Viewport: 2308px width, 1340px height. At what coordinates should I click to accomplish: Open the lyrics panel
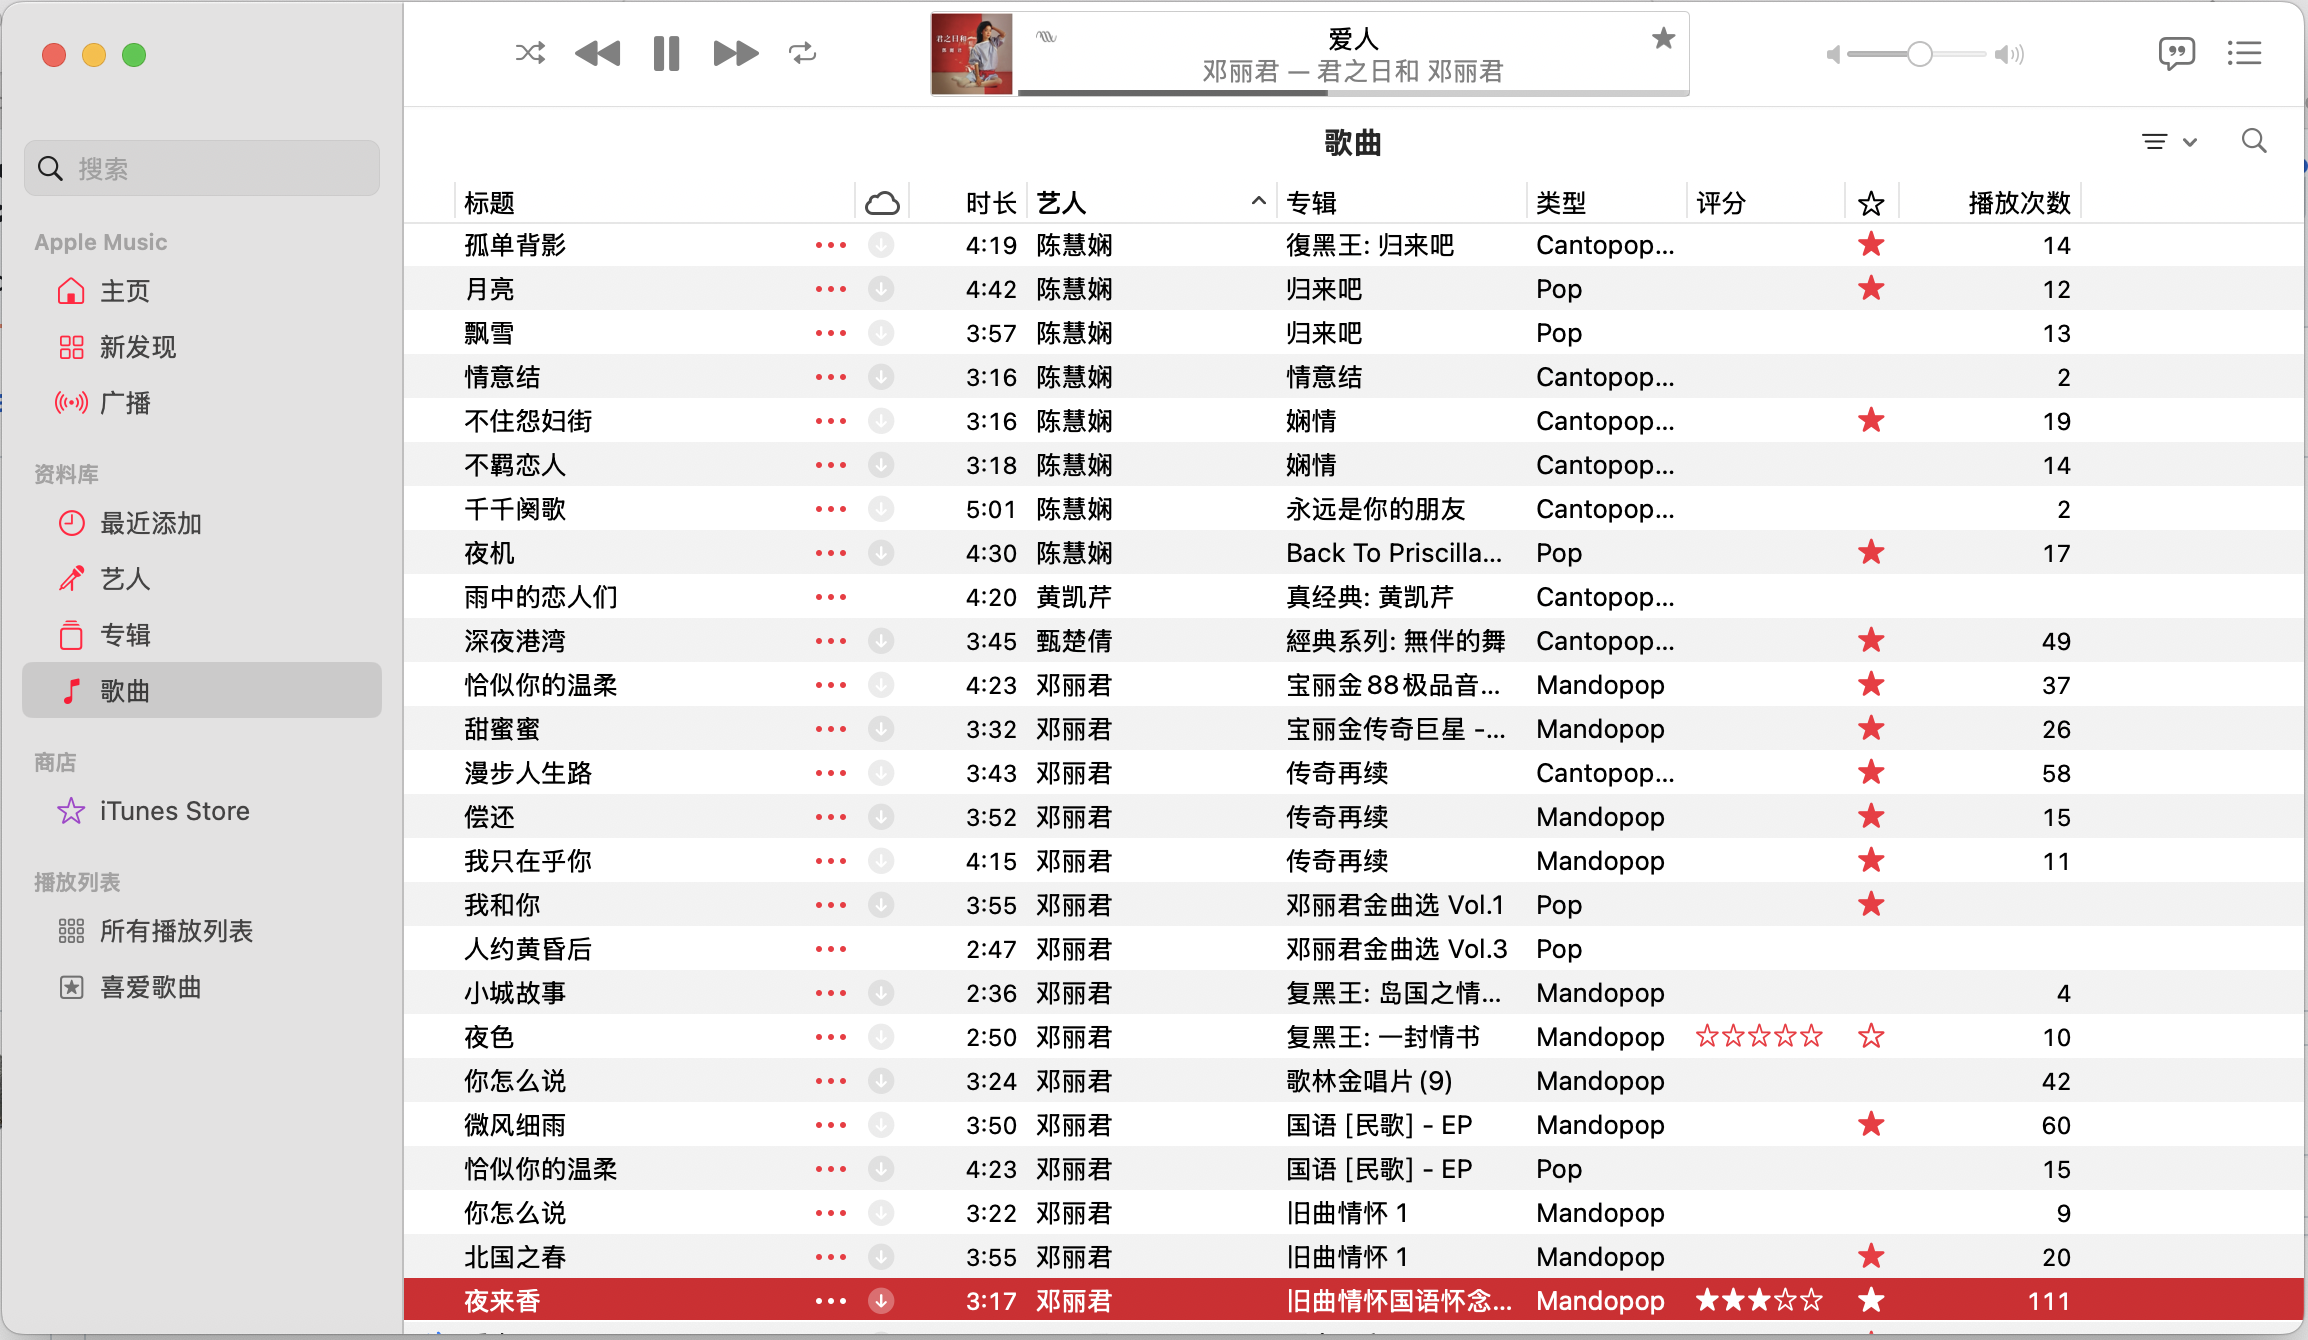tap(2176, 53)
